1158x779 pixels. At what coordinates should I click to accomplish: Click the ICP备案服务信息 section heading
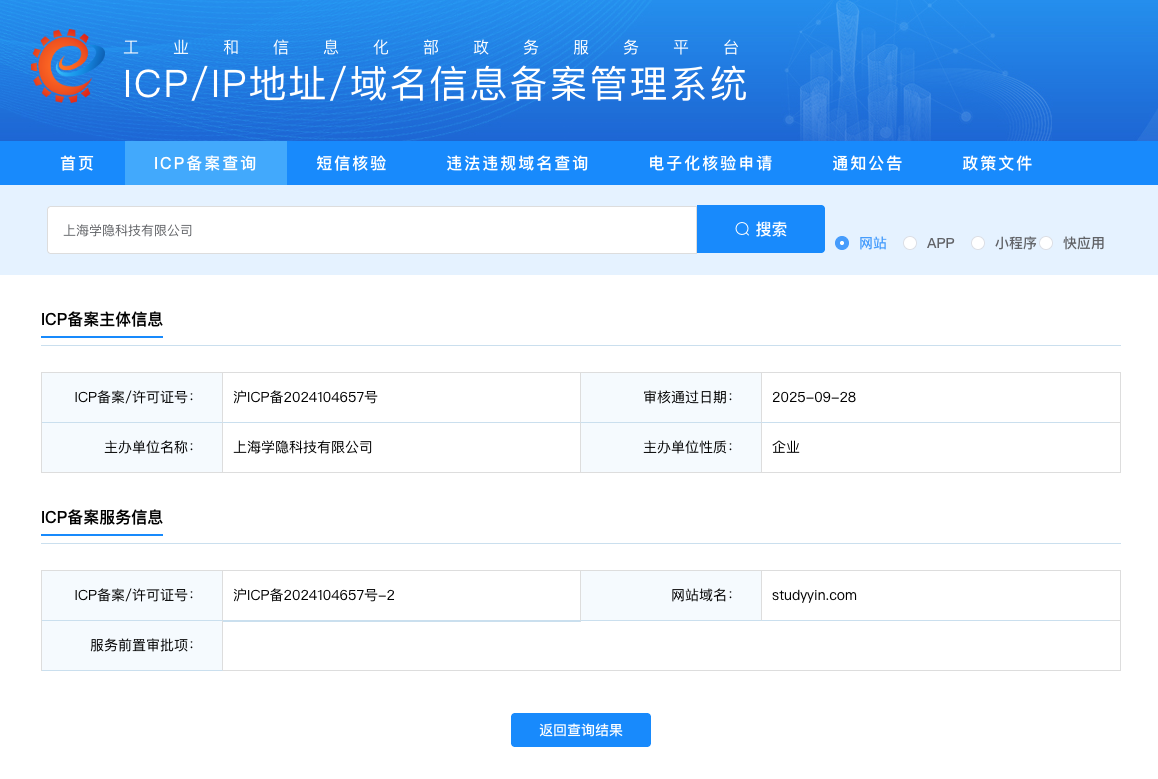click(x=102, y=517)
